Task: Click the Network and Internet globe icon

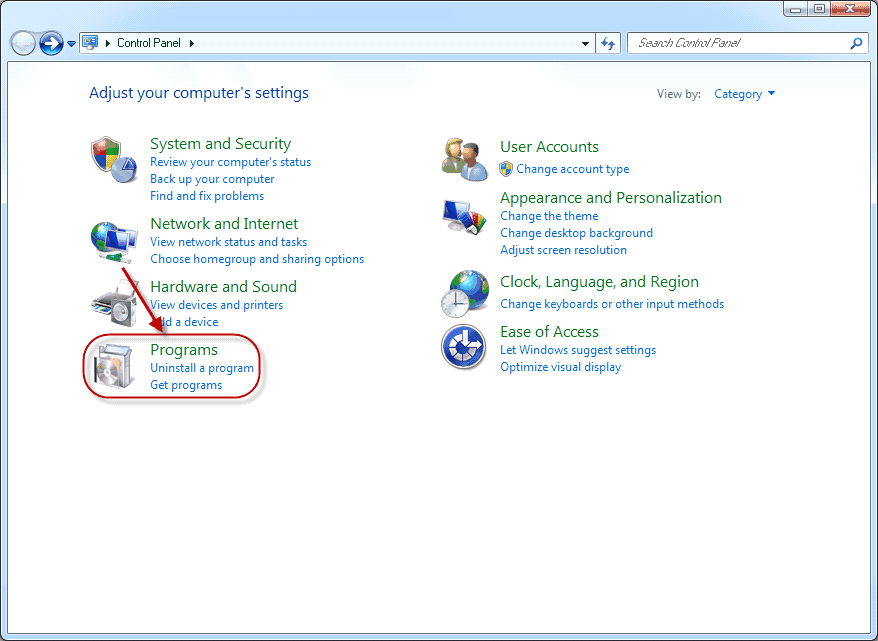Action: (113, 238)
